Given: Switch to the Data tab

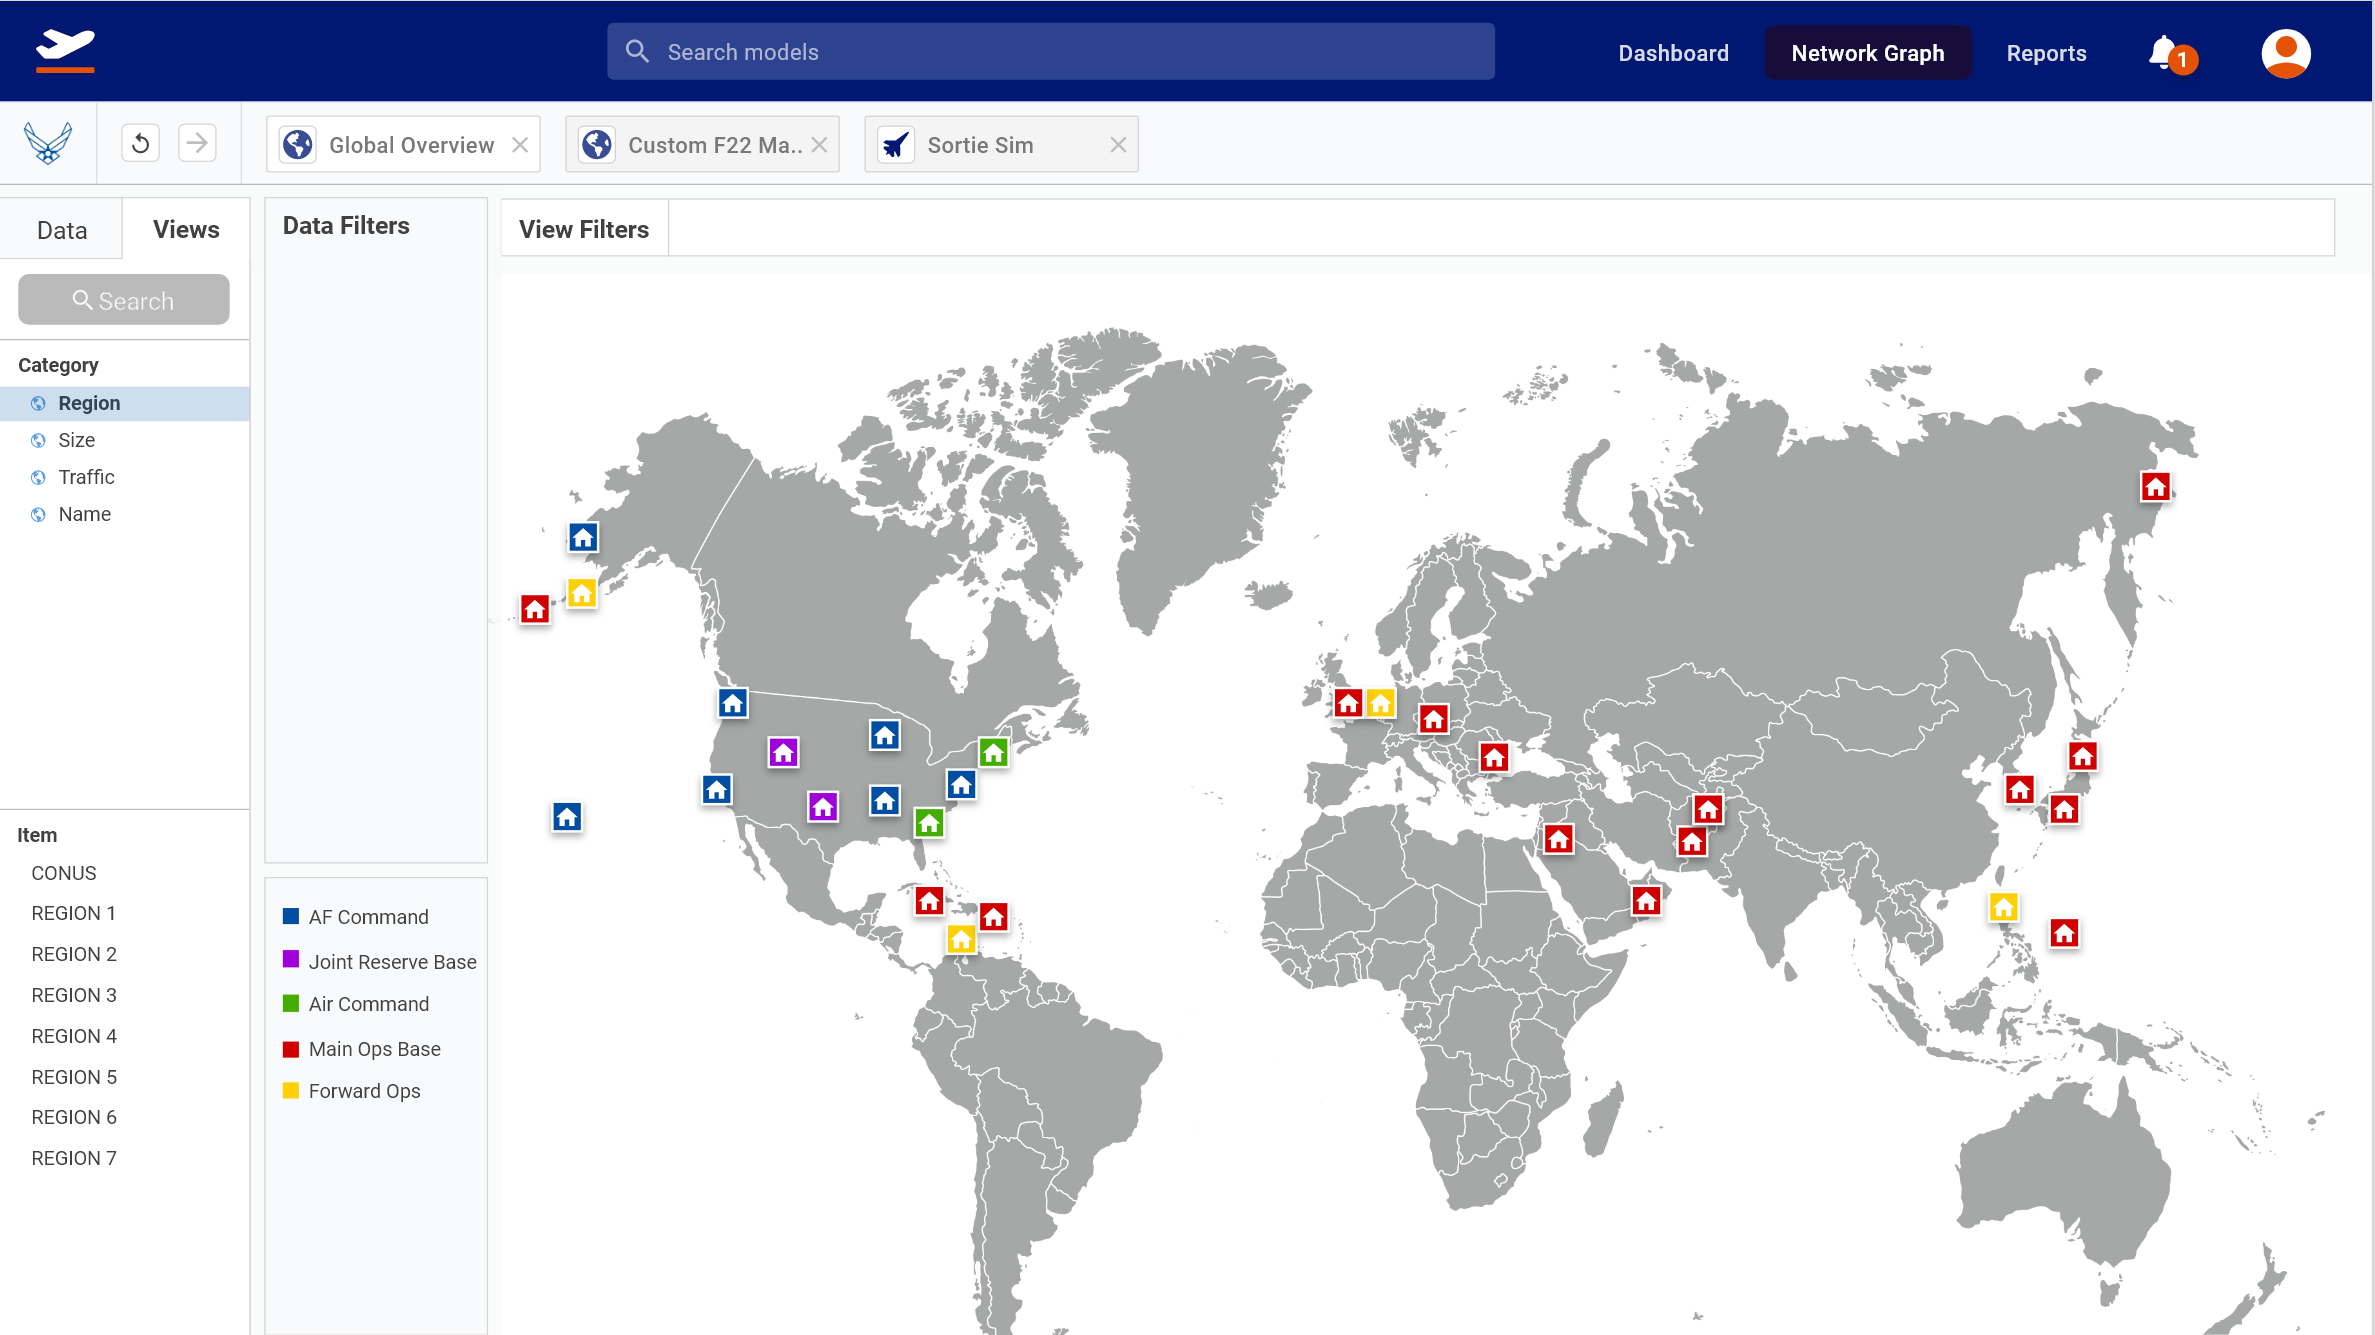Looking at the screenshot, I should click(x=62, y=230).
